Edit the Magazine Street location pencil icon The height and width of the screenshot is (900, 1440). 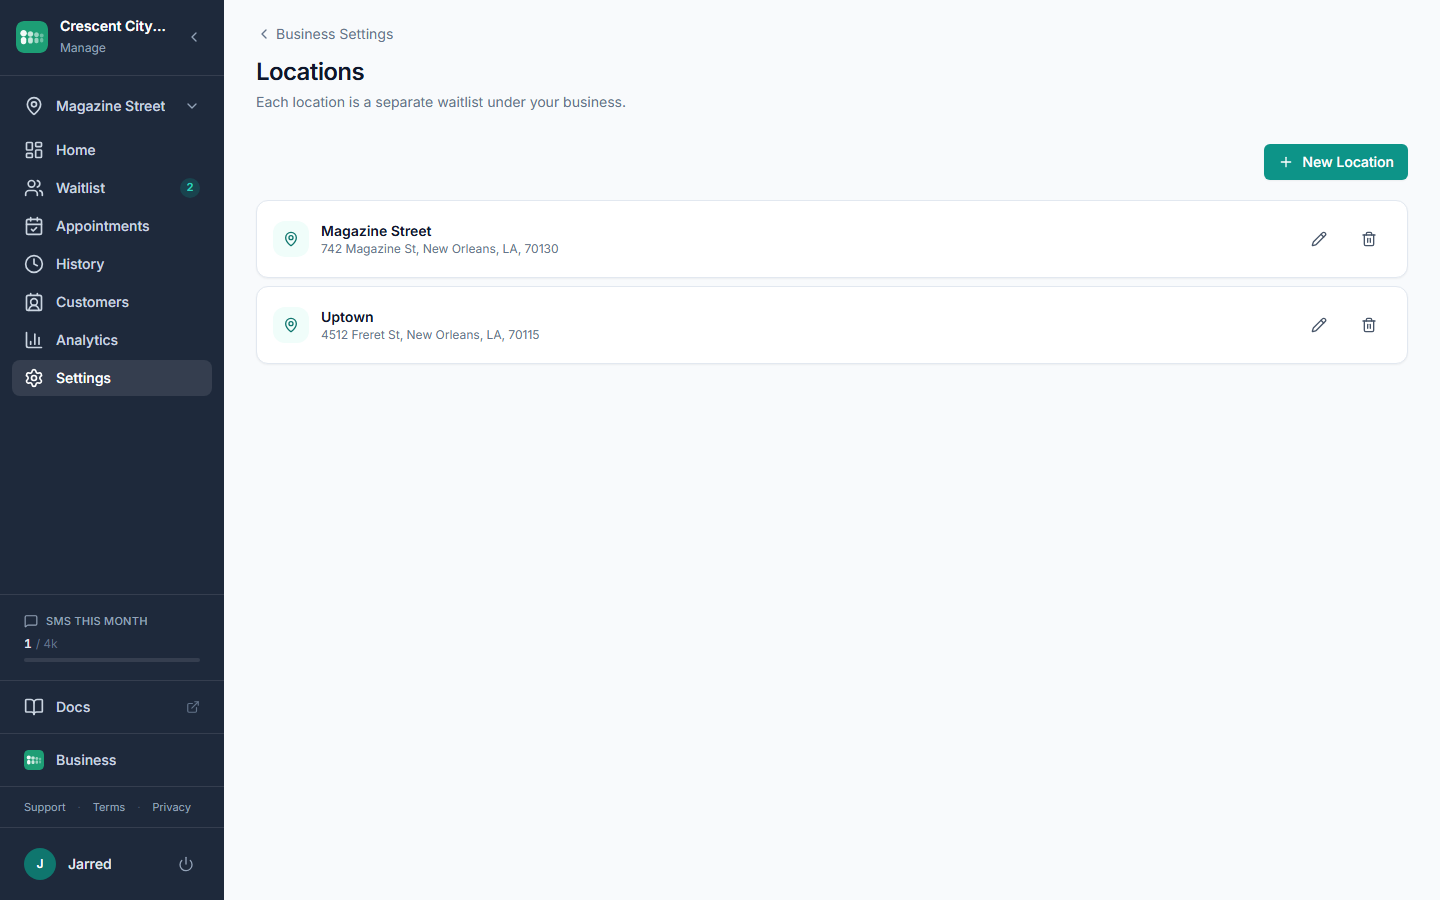tap(1319, 239)
